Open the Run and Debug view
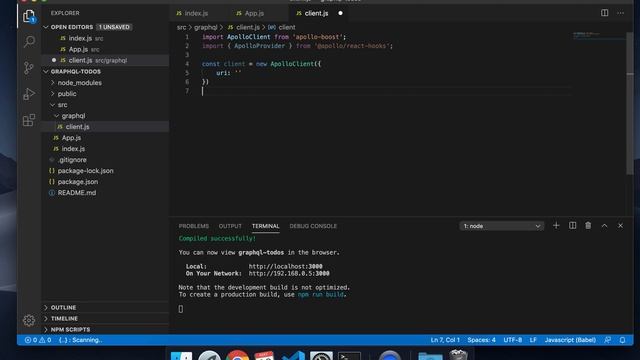The image size is (640, 360). point(29,94)
